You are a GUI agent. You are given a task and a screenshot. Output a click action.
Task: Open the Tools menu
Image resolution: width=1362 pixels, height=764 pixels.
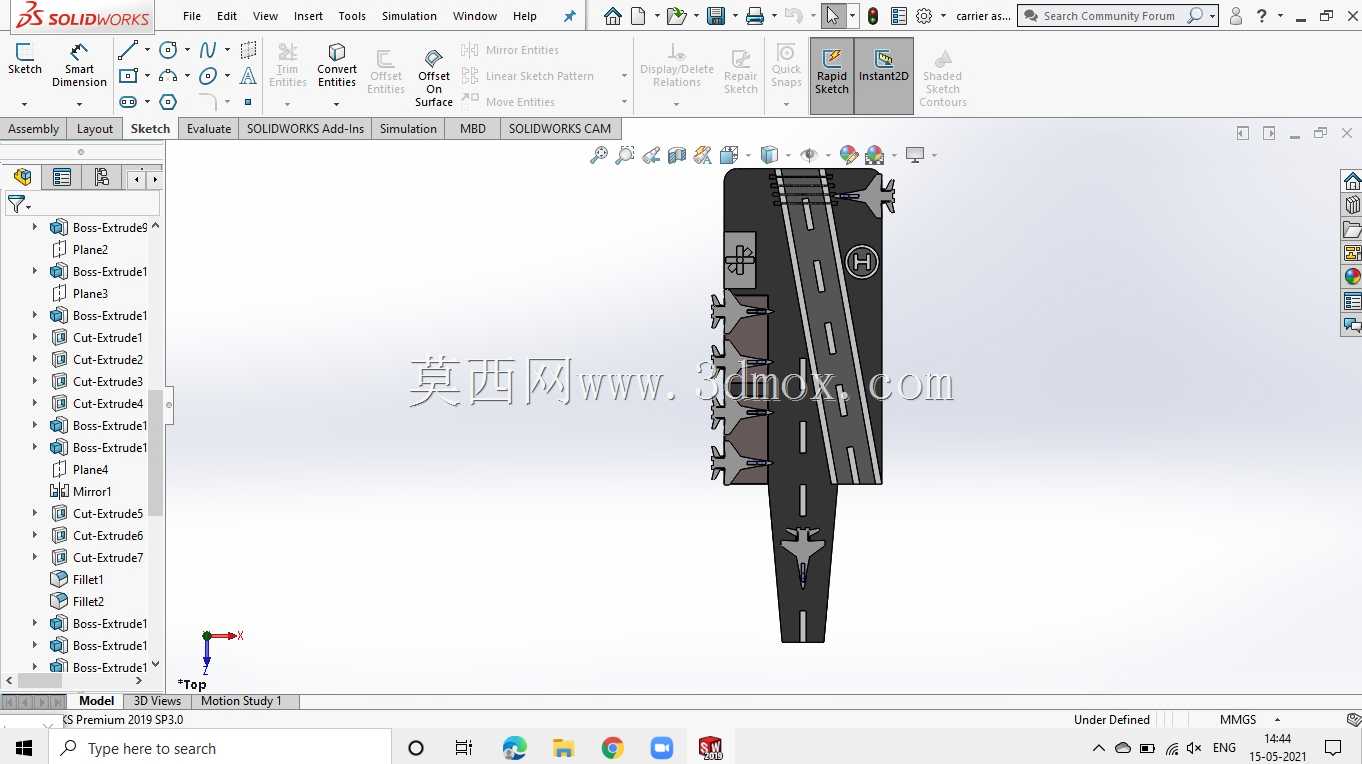[352, 16]
